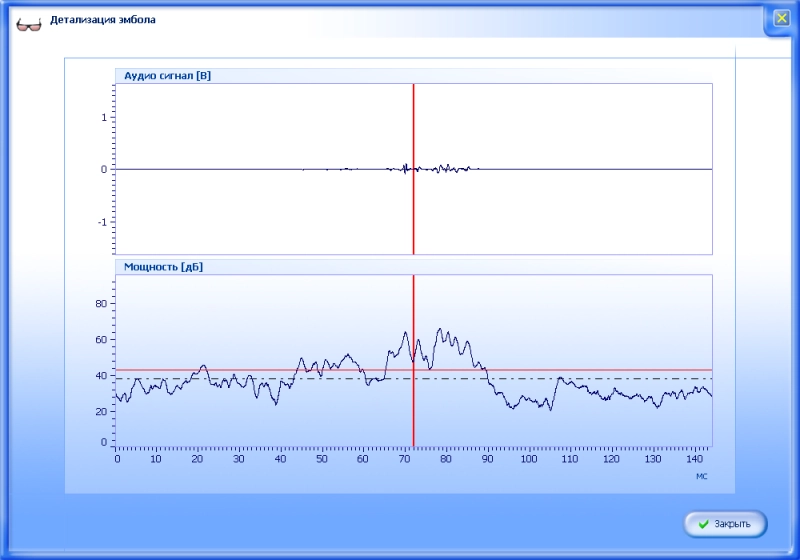Close the window using the X button
The image size is (800, 560).
pyautogui.click(x=781, y=18)
